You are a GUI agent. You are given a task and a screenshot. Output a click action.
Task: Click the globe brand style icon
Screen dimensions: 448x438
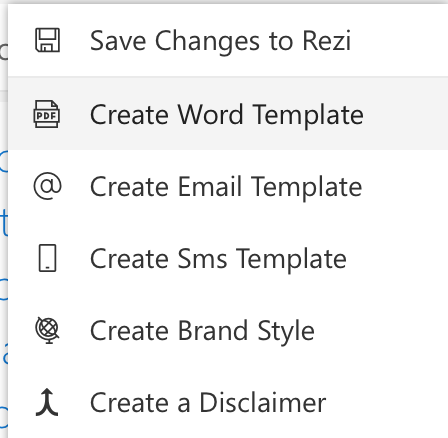click(47, 330)
